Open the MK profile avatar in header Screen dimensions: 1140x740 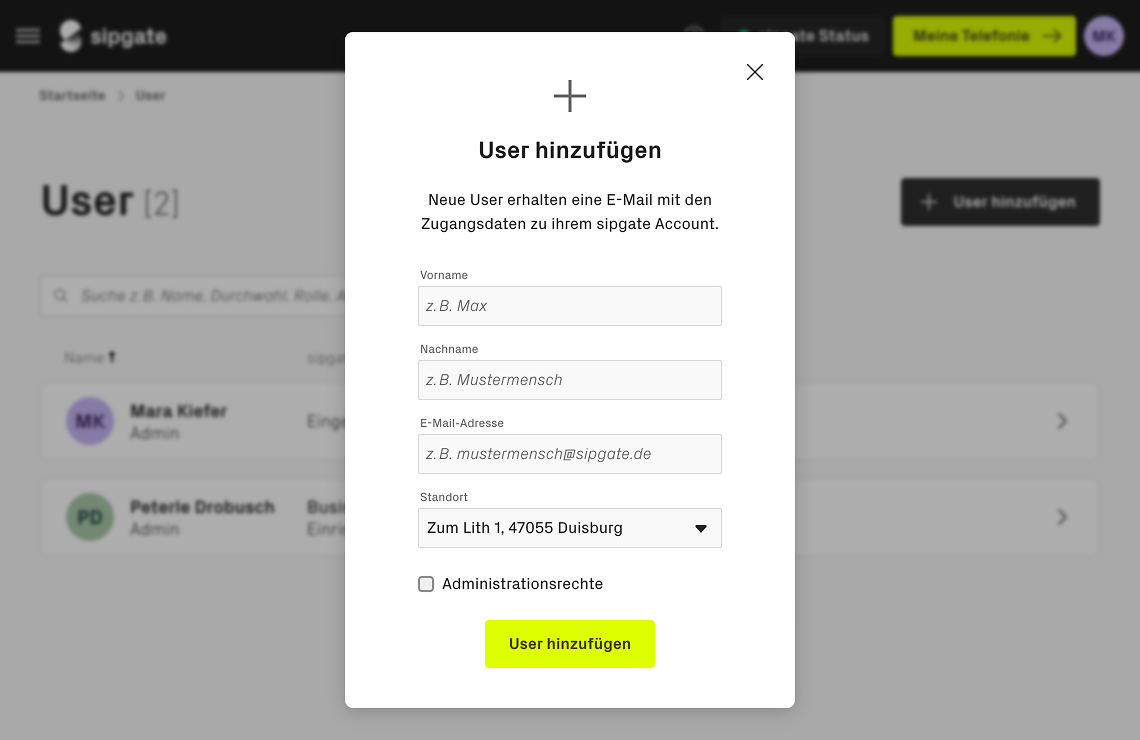1104,36
